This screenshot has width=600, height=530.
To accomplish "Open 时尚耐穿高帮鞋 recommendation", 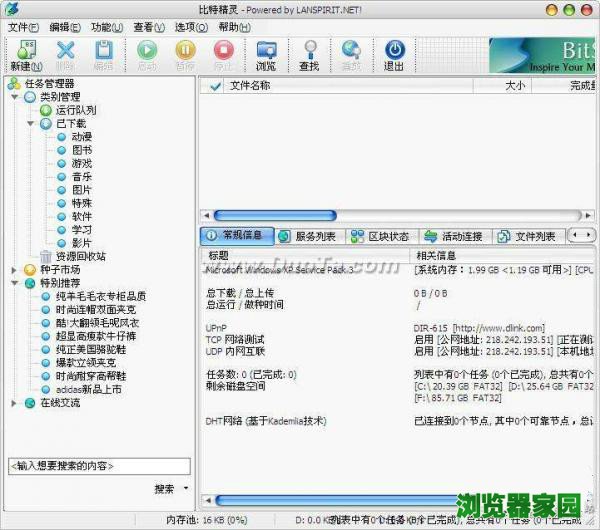I will [x=91, y=376].
